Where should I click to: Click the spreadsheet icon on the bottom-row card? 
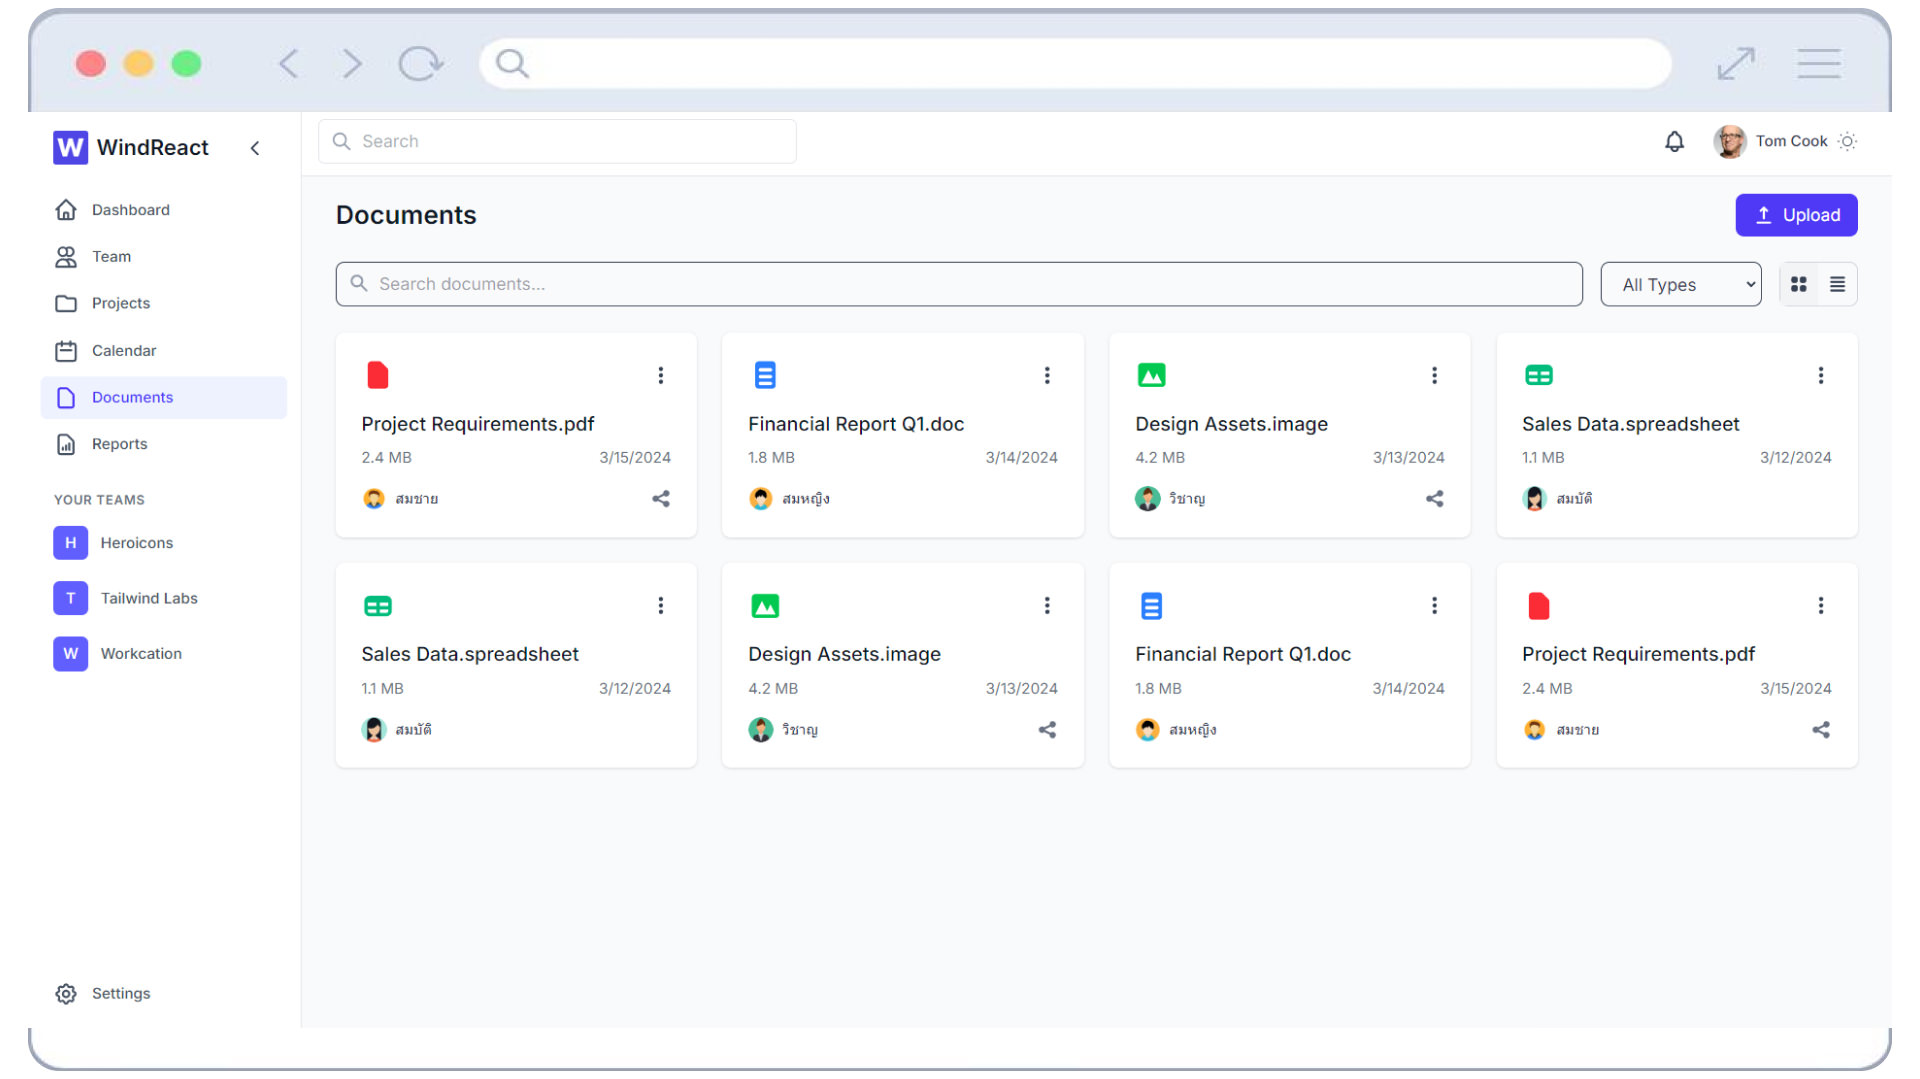pyautogui.click(x=377, y=606)
